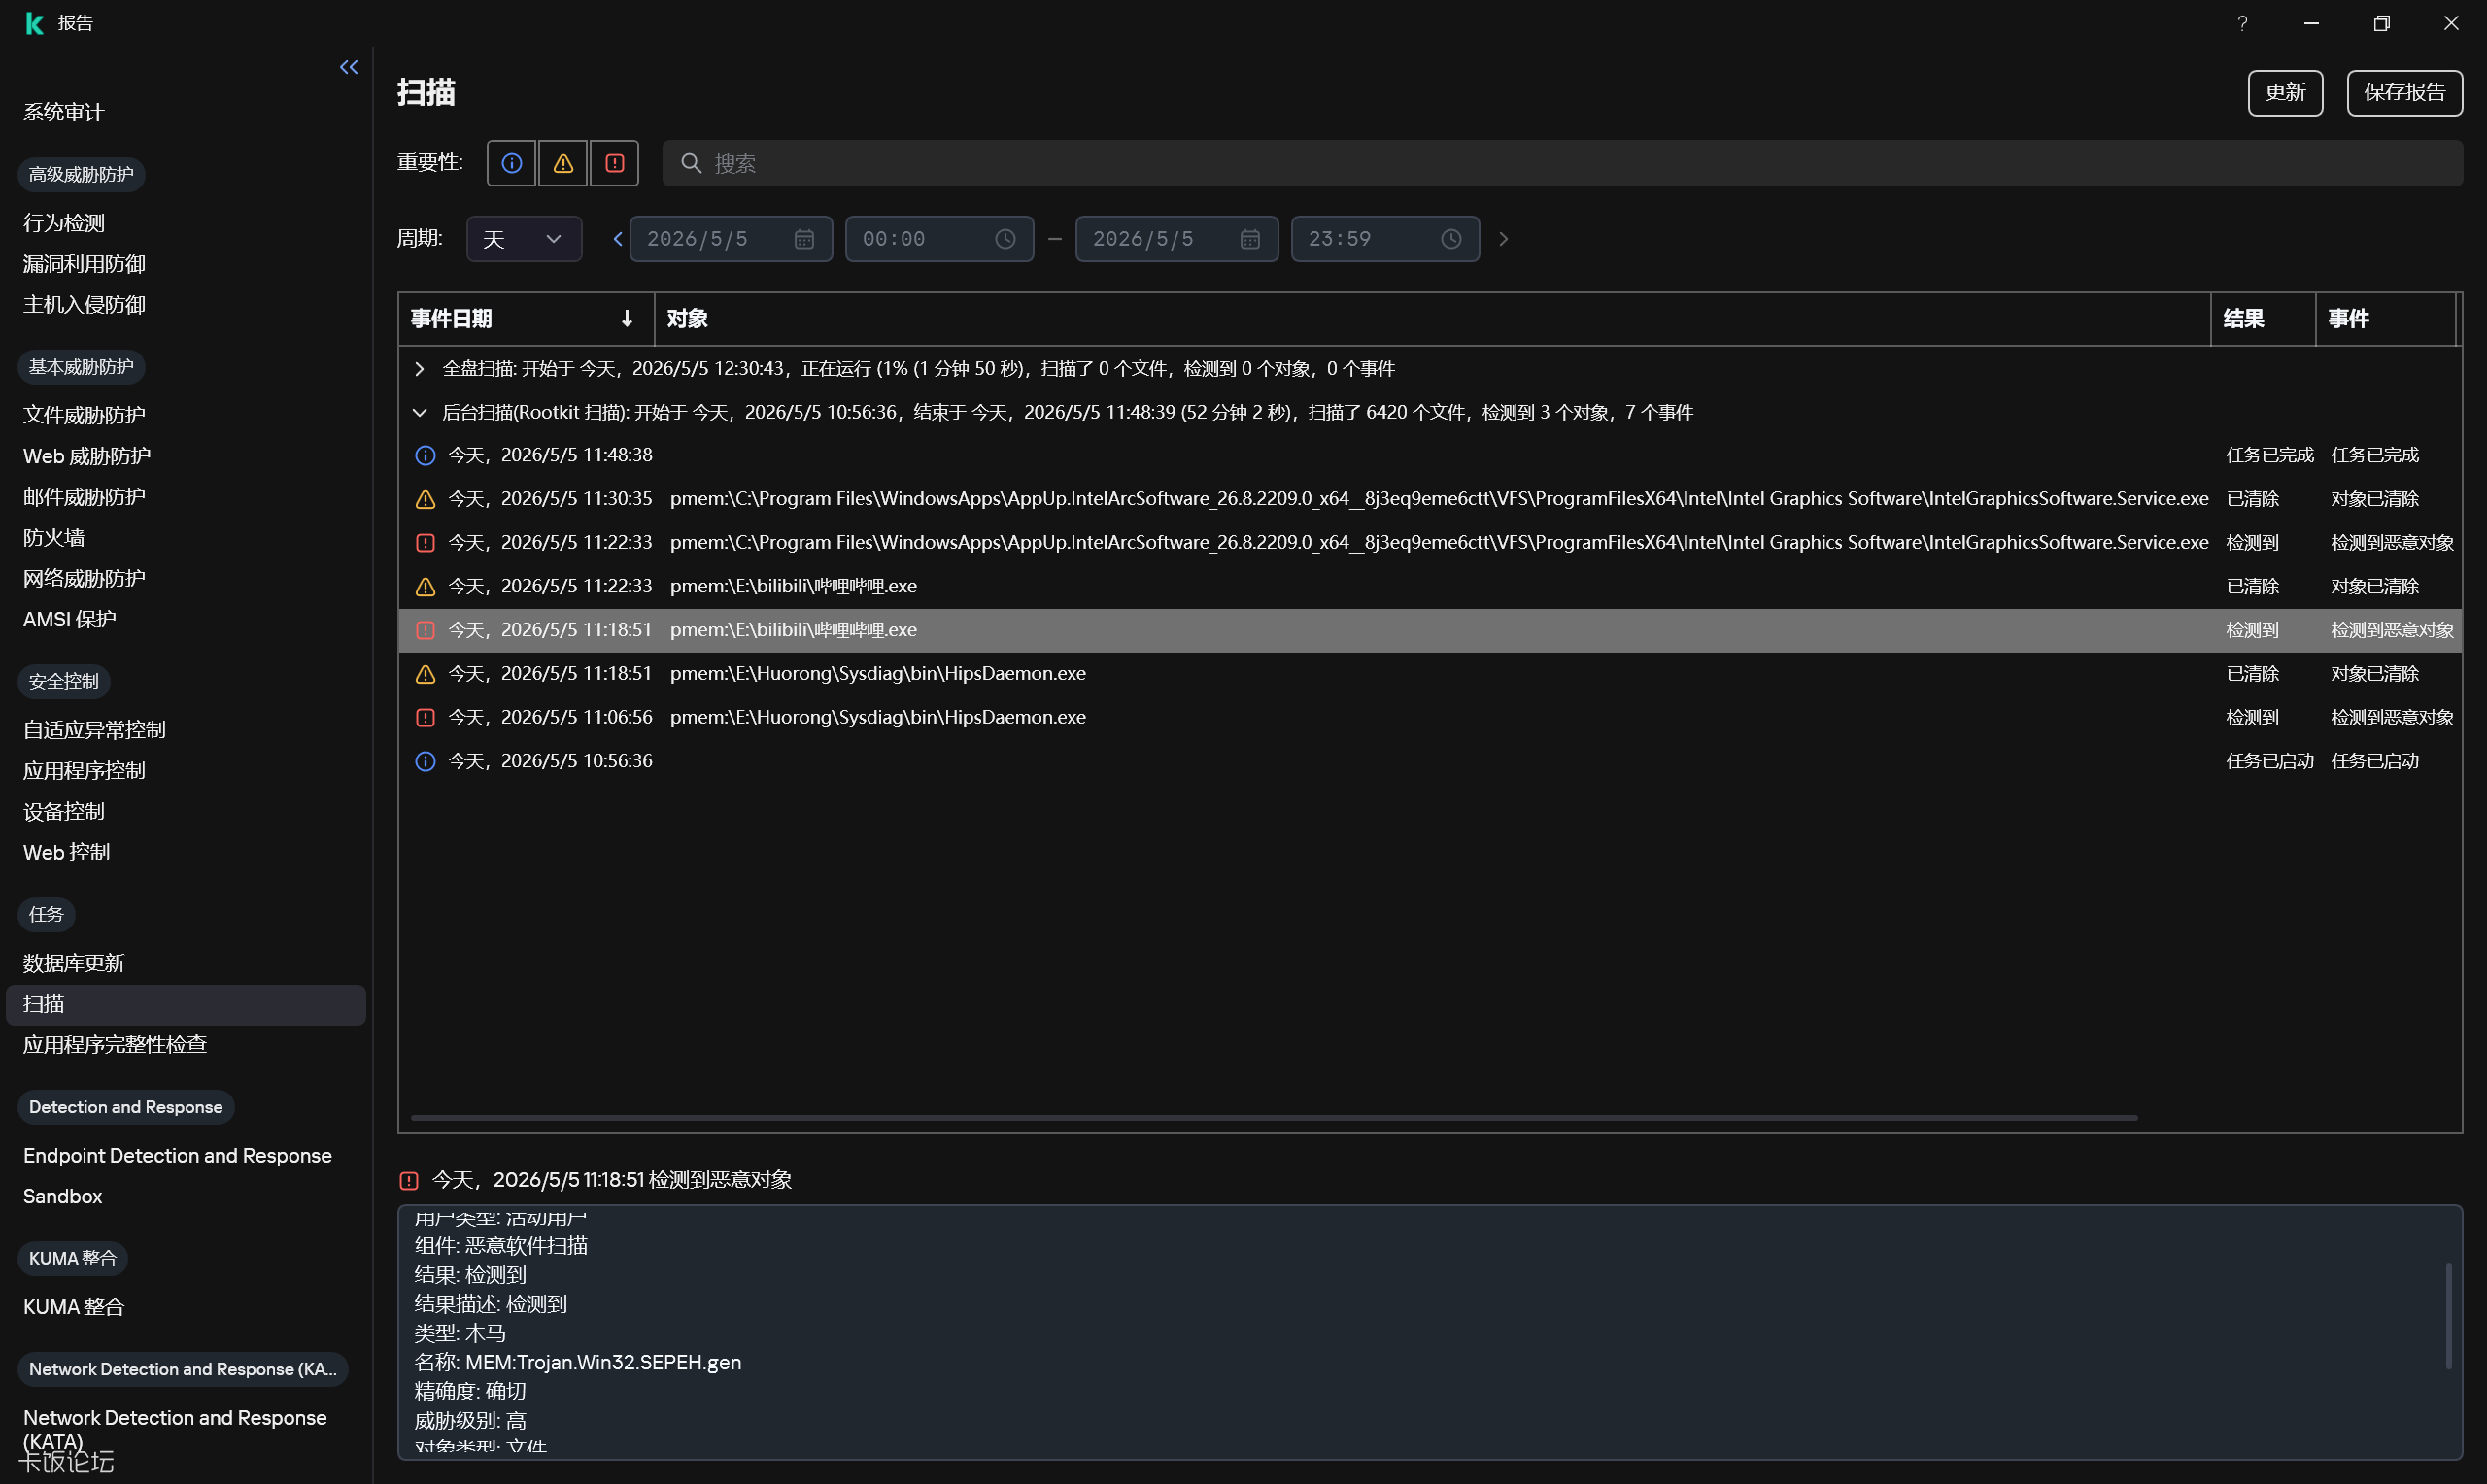Select the 11:30:35 IntelGraphicsSoftware 已清除 row
This screenshot has width=2487, height=1484.
coord(1430,499)
